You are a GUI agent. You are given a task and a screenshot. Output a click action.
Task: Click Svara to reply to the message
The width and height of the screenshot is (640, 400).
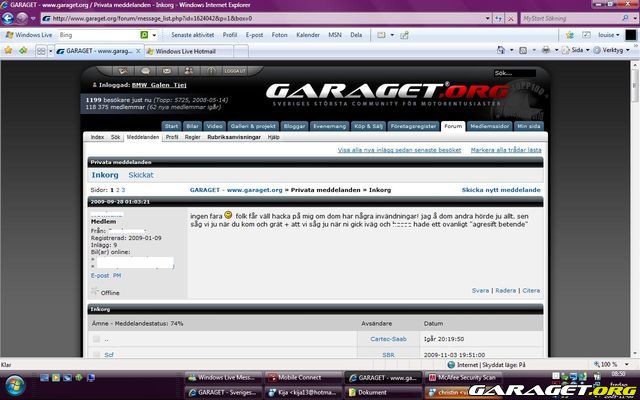(480, 291)
